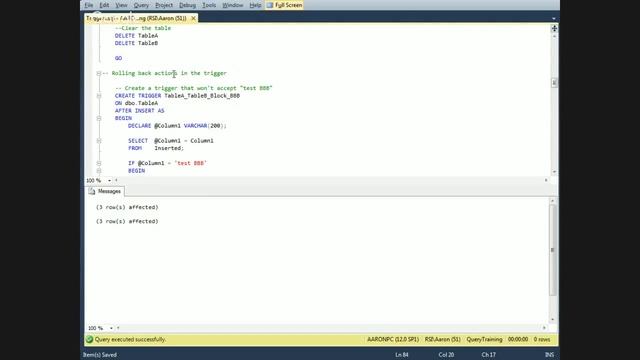The width and height of the screenshot is (640, 360).
Task: Collapse the IF @Column1 statement outline
Action: pyautogui.click(x=99, y=163)
